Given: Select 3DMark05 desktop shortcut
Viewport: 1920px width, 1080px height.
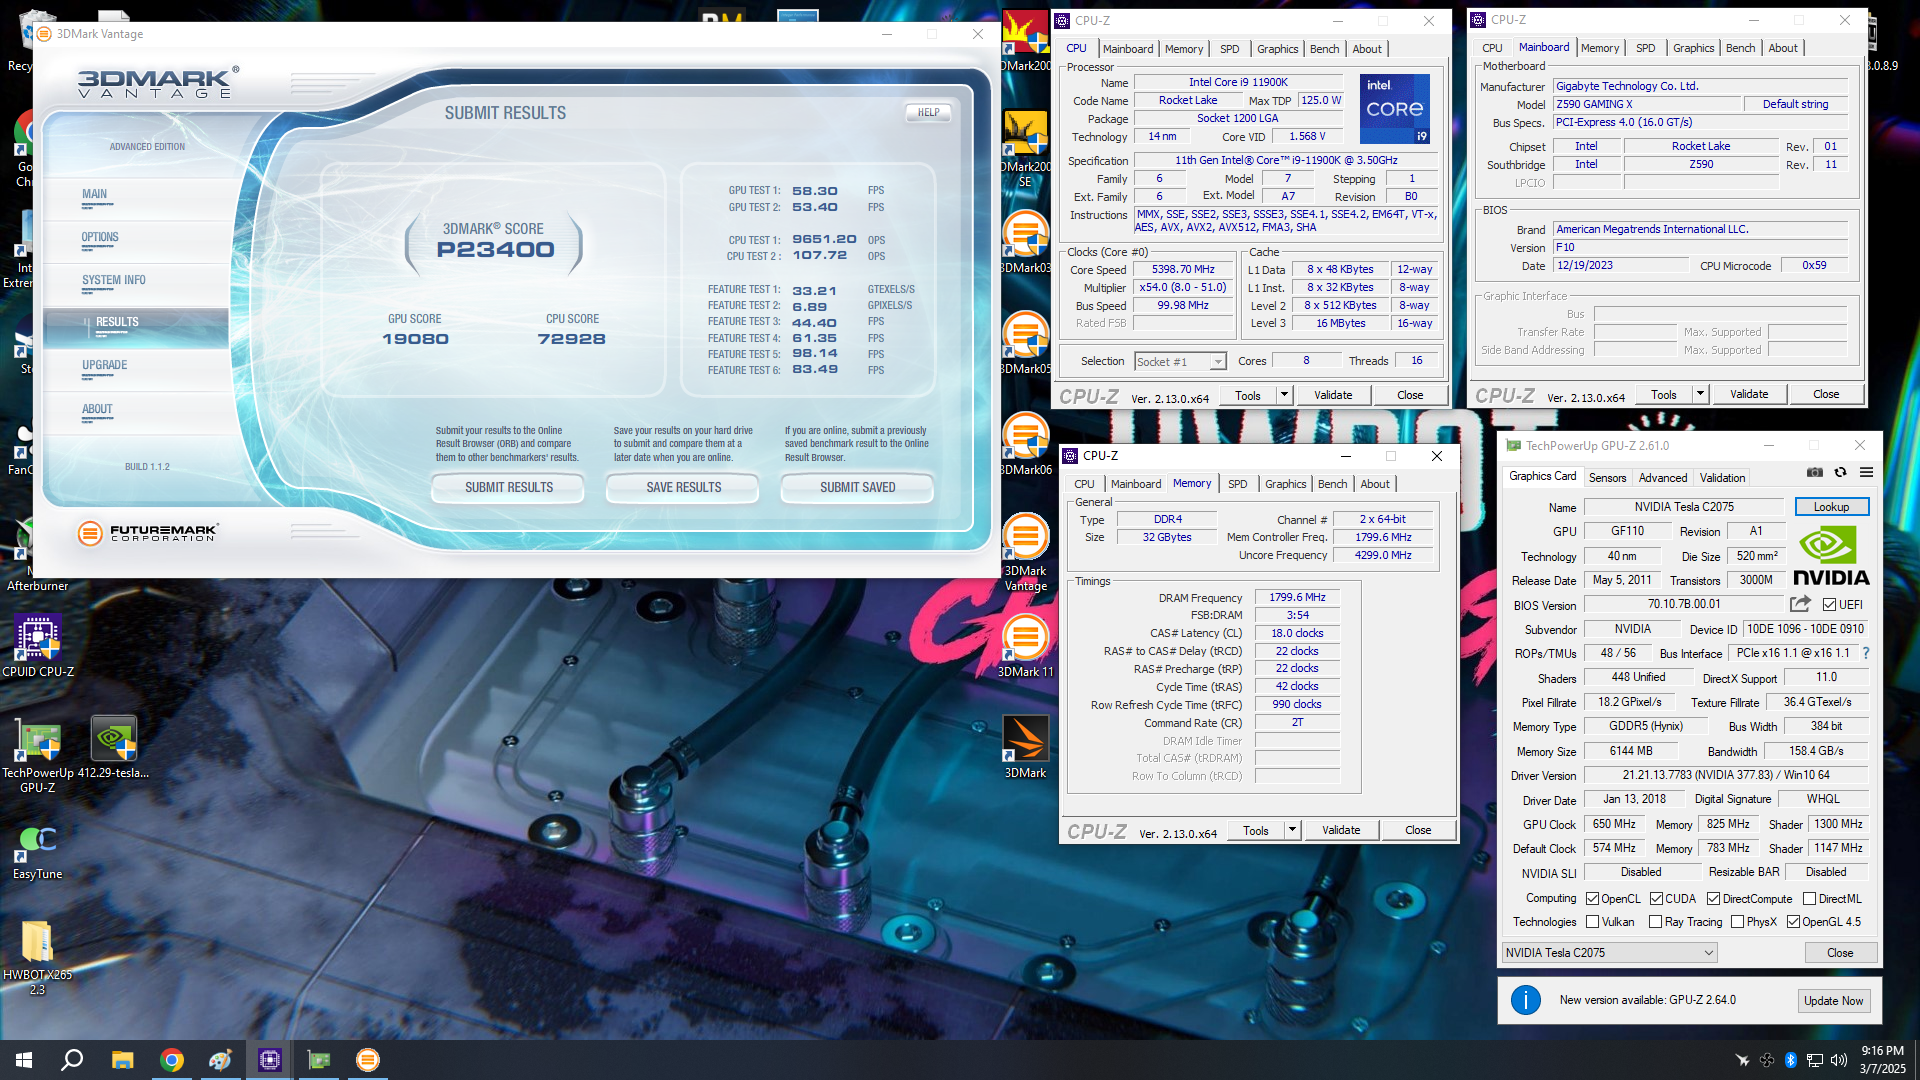Looking at the screenshot, I should pyautogui.click(x=1026, y=343).
